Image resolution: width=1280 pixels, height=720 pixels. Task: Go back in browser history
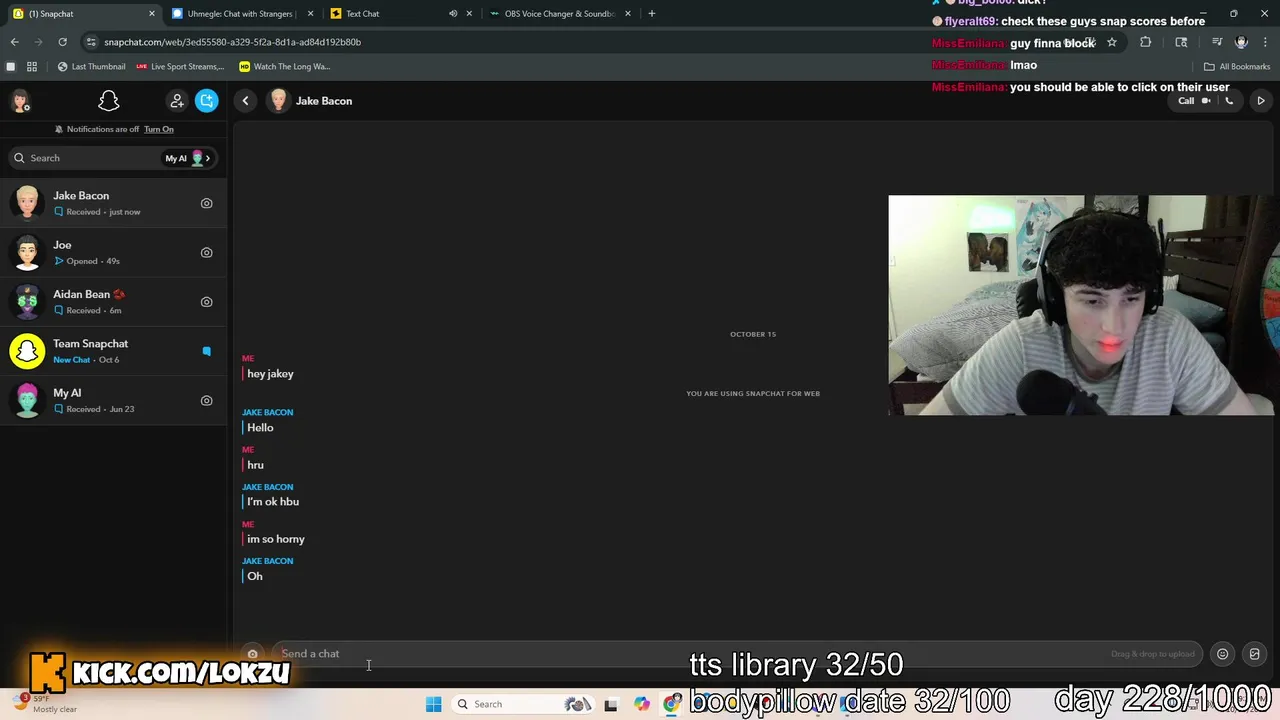[14, 42]
